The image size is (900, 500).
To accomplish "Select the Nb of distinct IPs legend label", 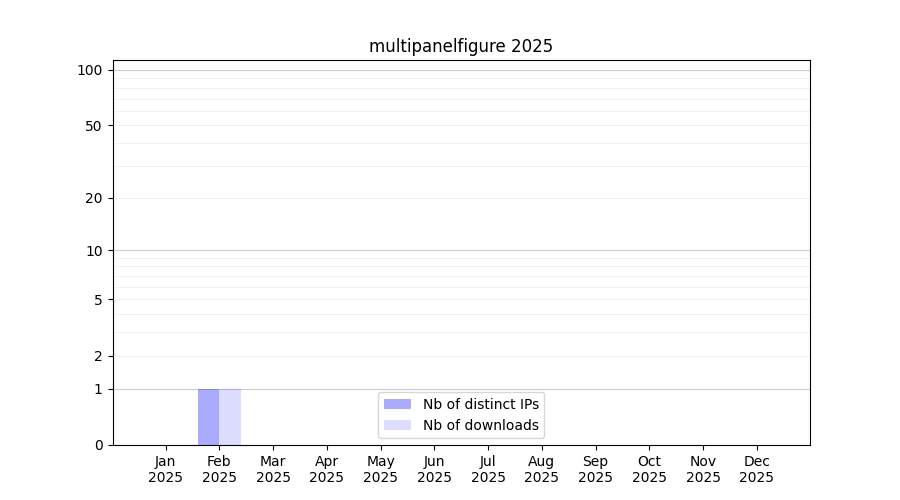I will click(480, 404).
